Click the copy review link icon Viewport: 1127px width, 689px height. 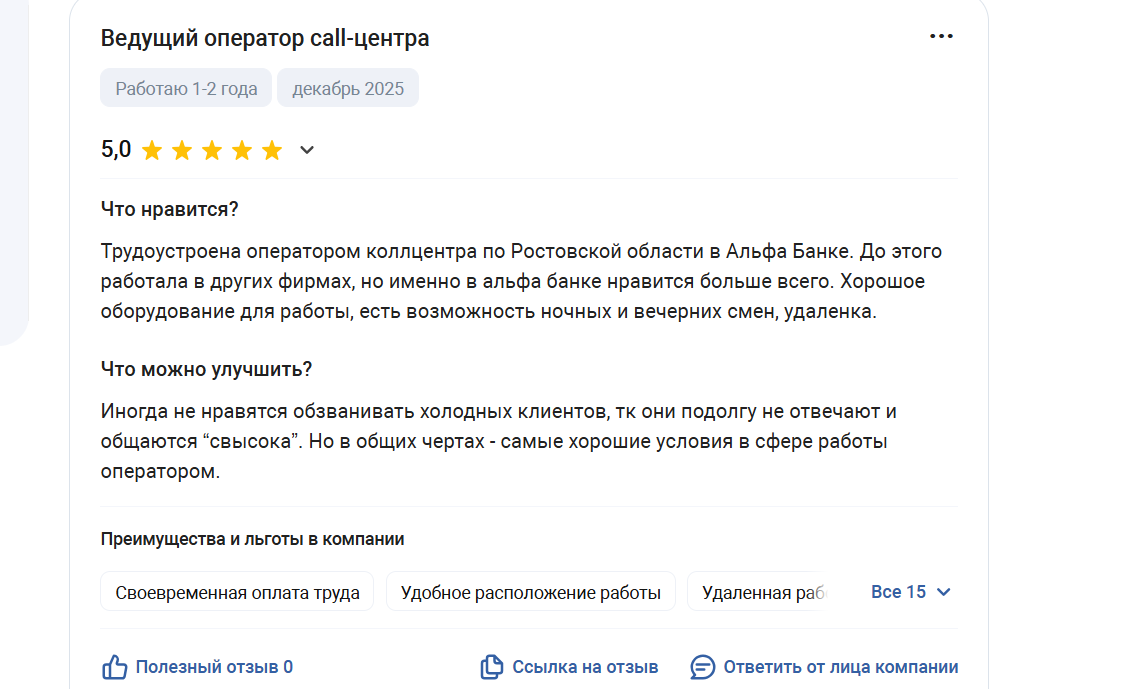[491, 667]
